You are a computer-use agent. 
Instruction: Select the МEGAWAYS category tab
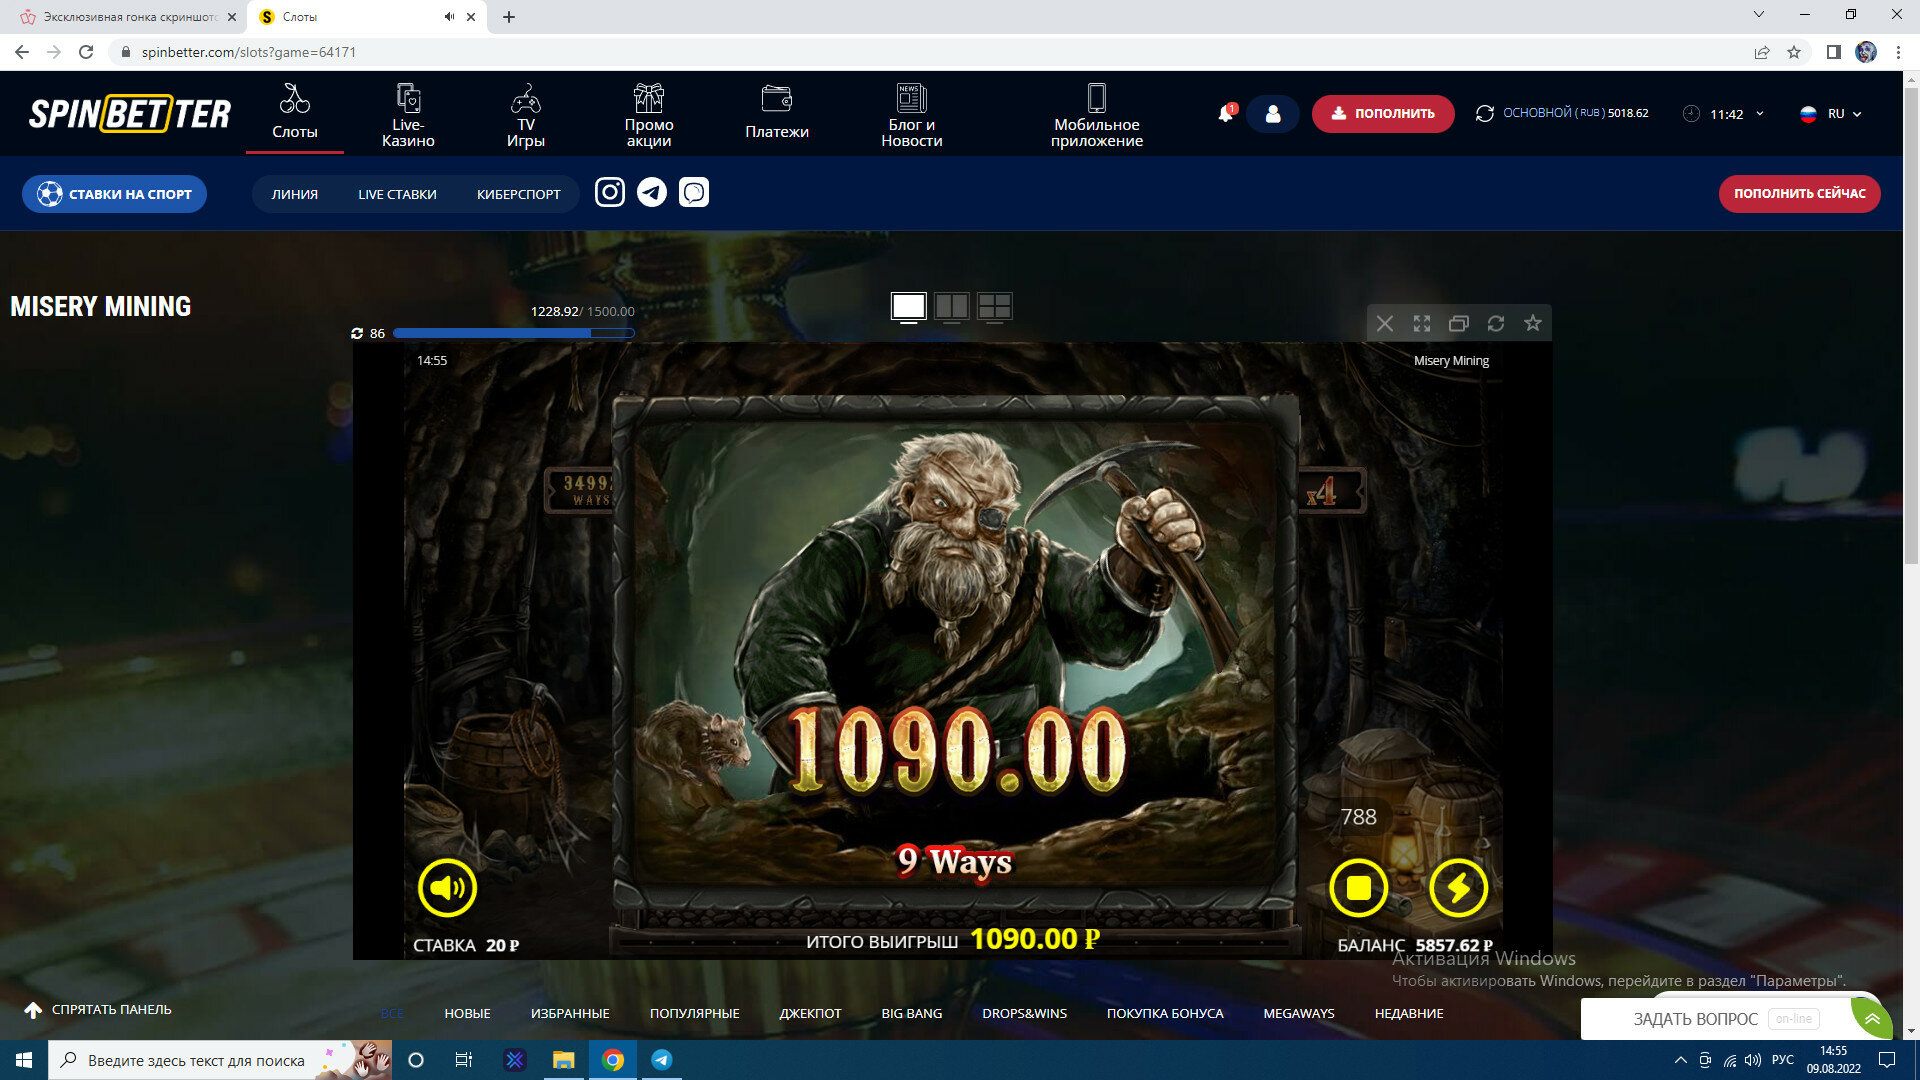(1298, 1013)
